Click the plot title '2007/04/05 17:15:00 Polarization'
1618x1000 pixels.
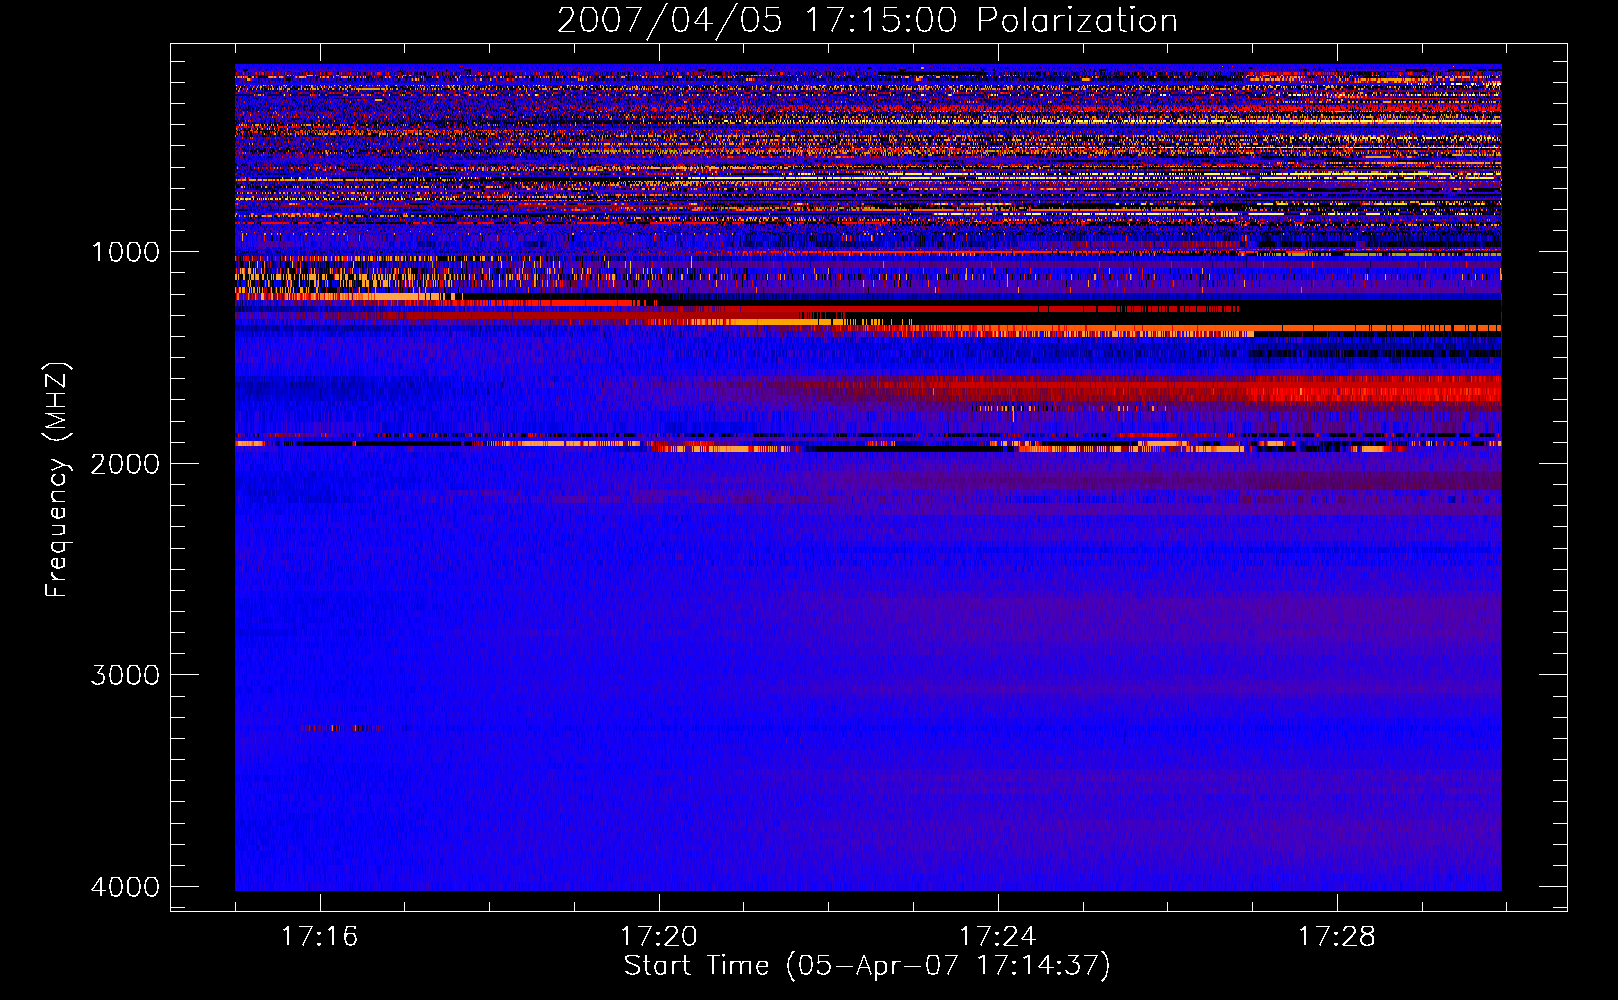coord(867,21)
